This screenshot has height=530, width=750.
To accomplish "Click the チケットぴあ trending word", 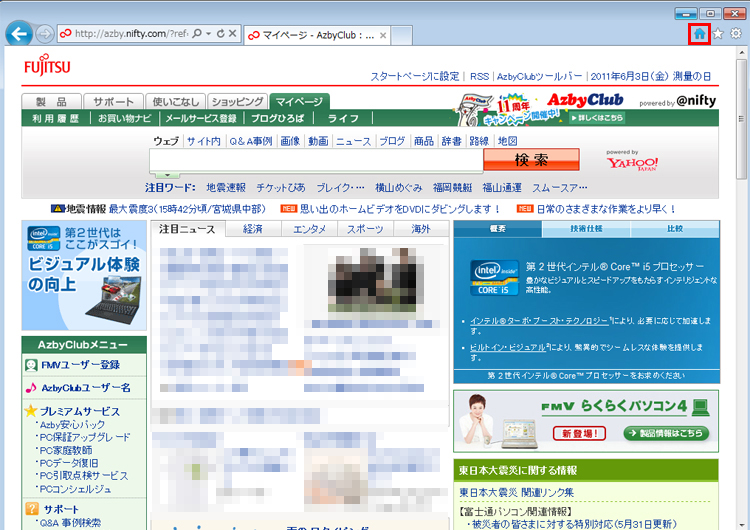I will 281,188.
